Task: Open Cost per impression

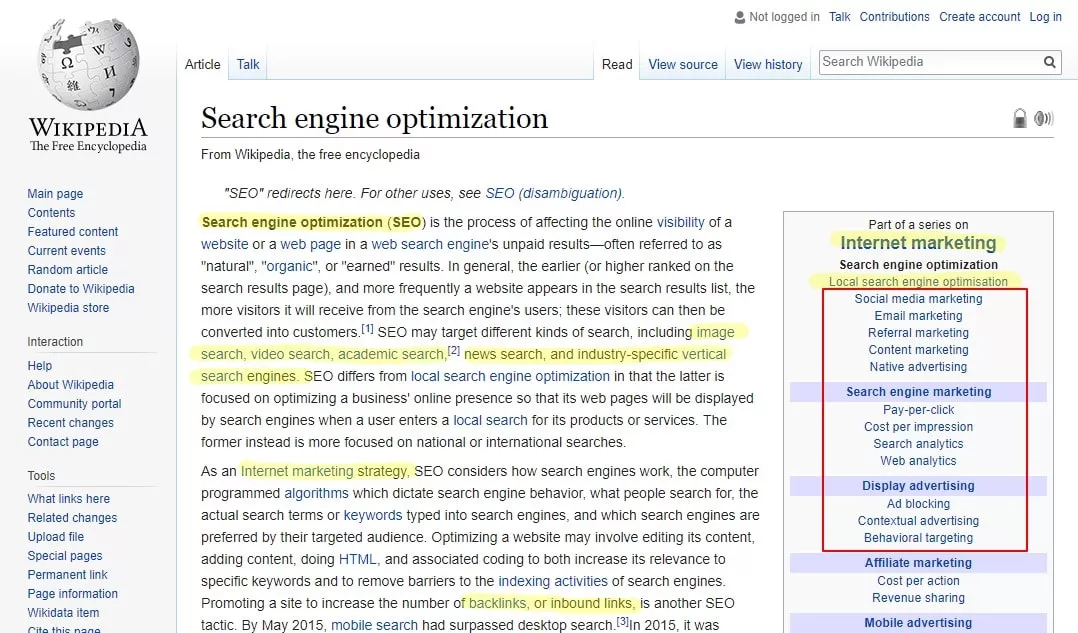Action: click(918, 427)
